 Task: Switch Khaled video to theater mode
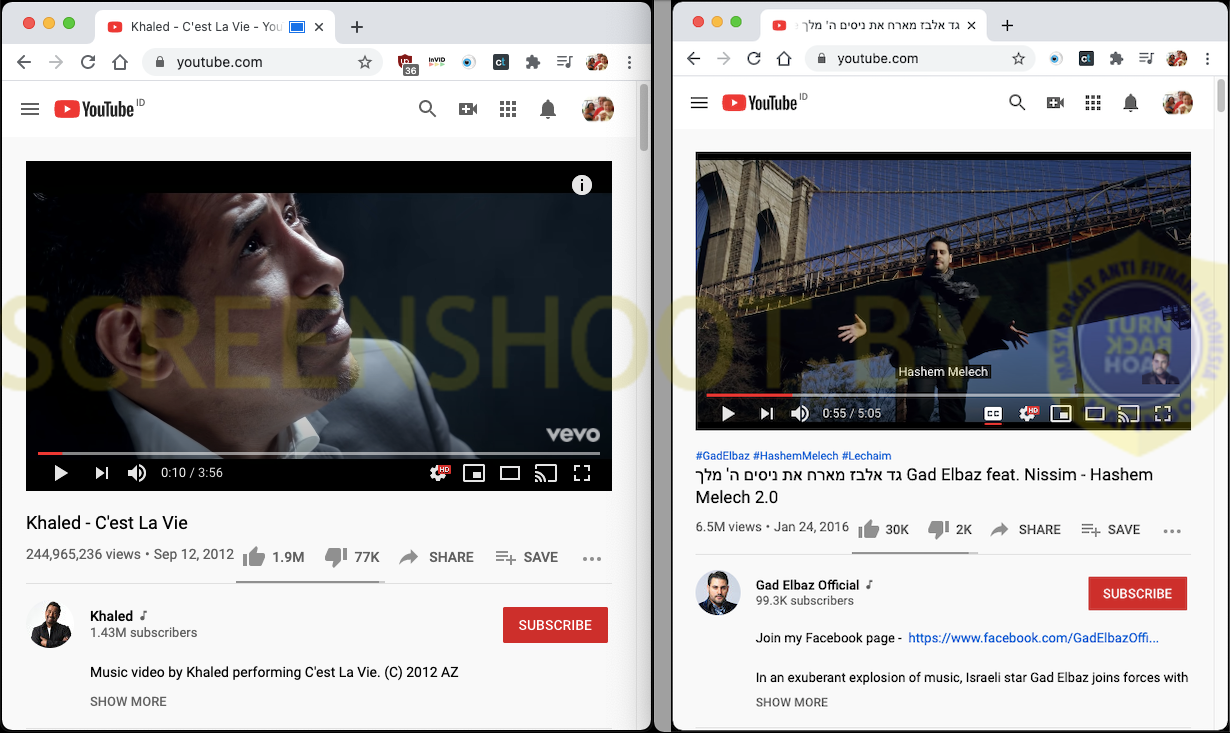coord(510,473)
